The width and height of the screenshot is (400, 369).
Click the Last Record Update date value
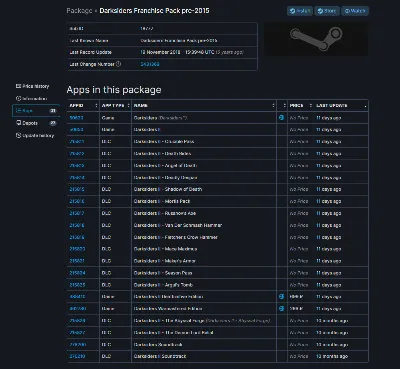192,52
